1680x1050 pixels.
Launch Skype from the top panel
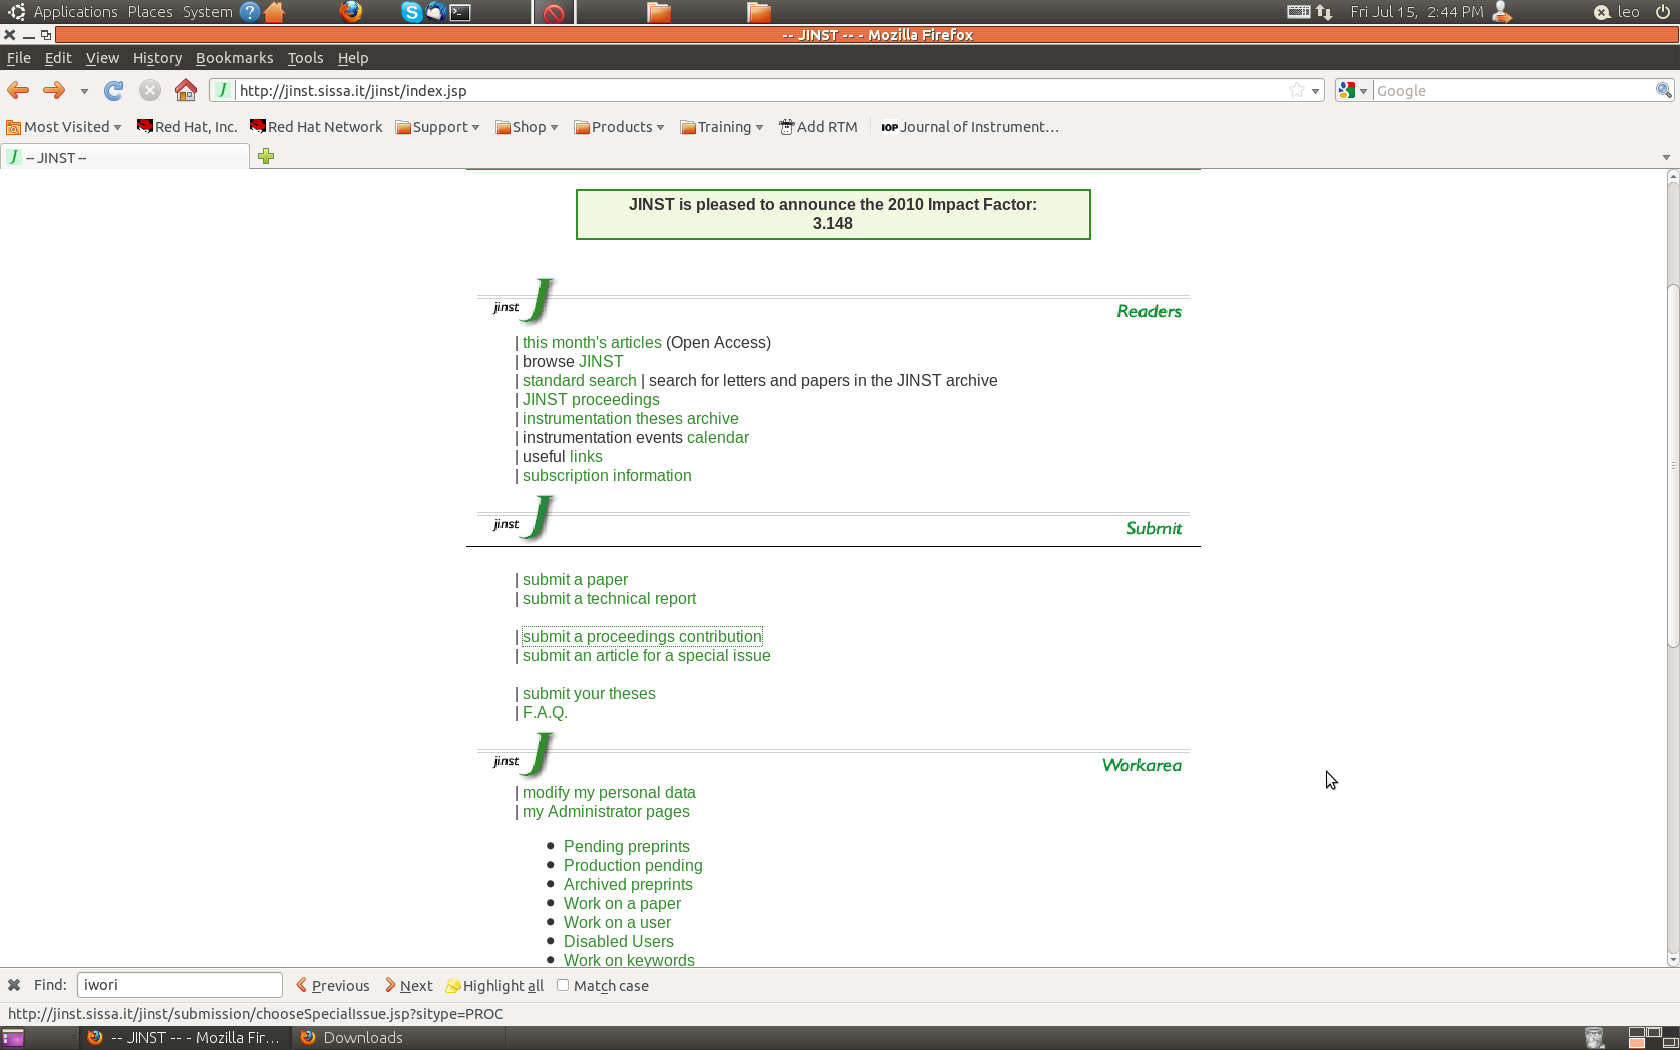(x=411, y=12)
